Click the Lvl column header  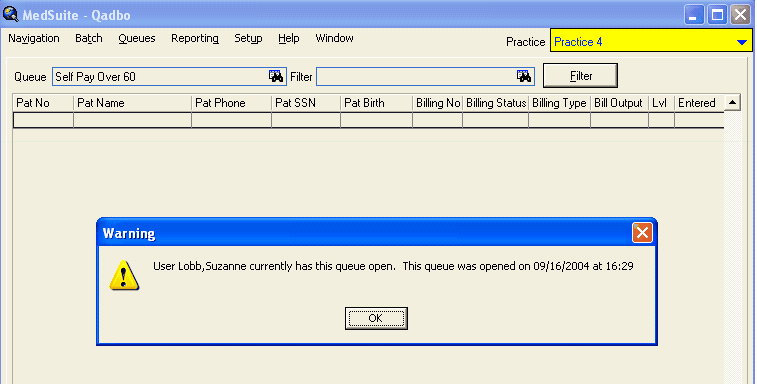tap(661, 103)
